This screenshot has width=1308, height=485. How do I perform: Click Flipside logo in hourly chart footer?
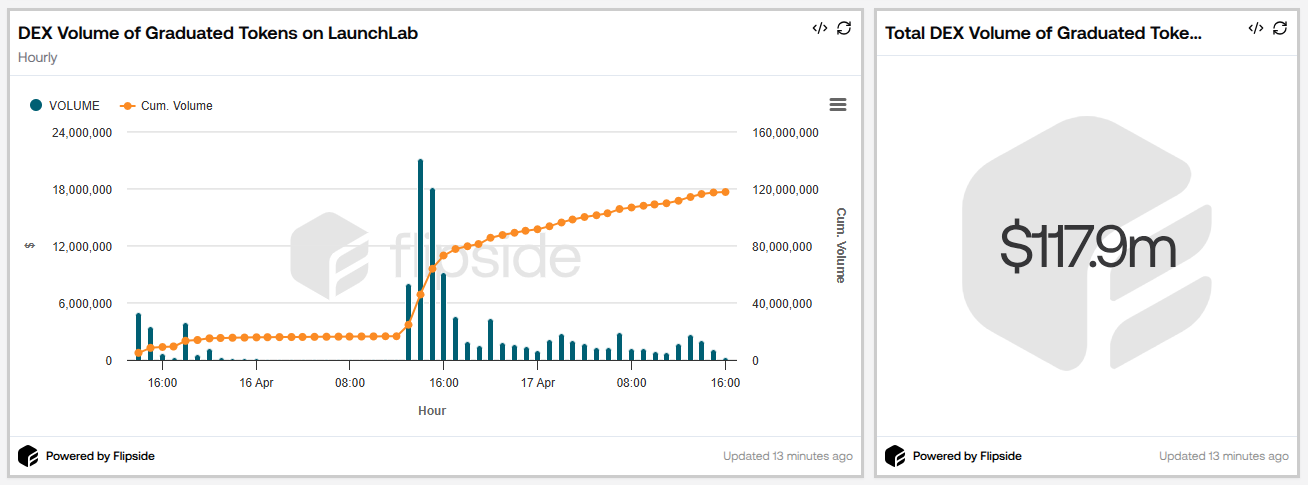coord(28,456)
